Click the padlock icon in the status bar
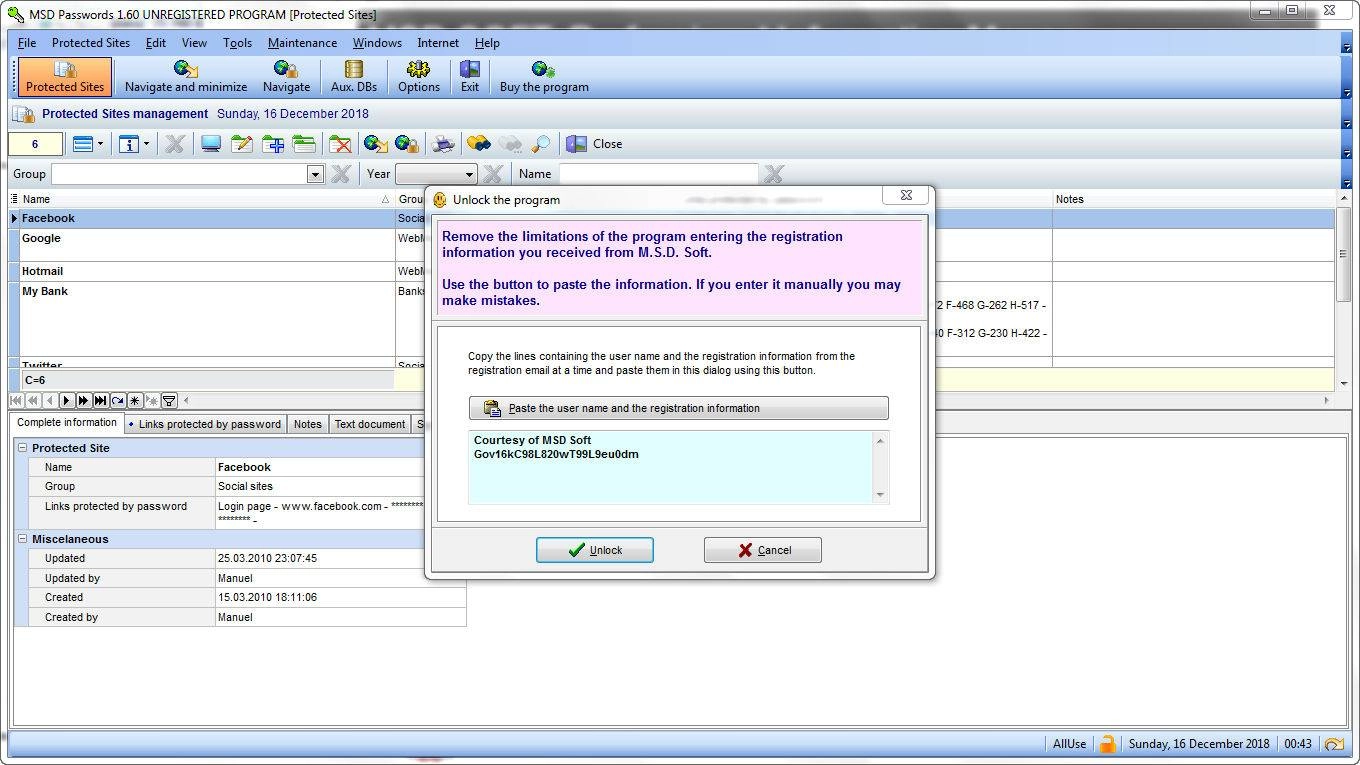Screen dimensions: 1360x765 point(1107,744)
